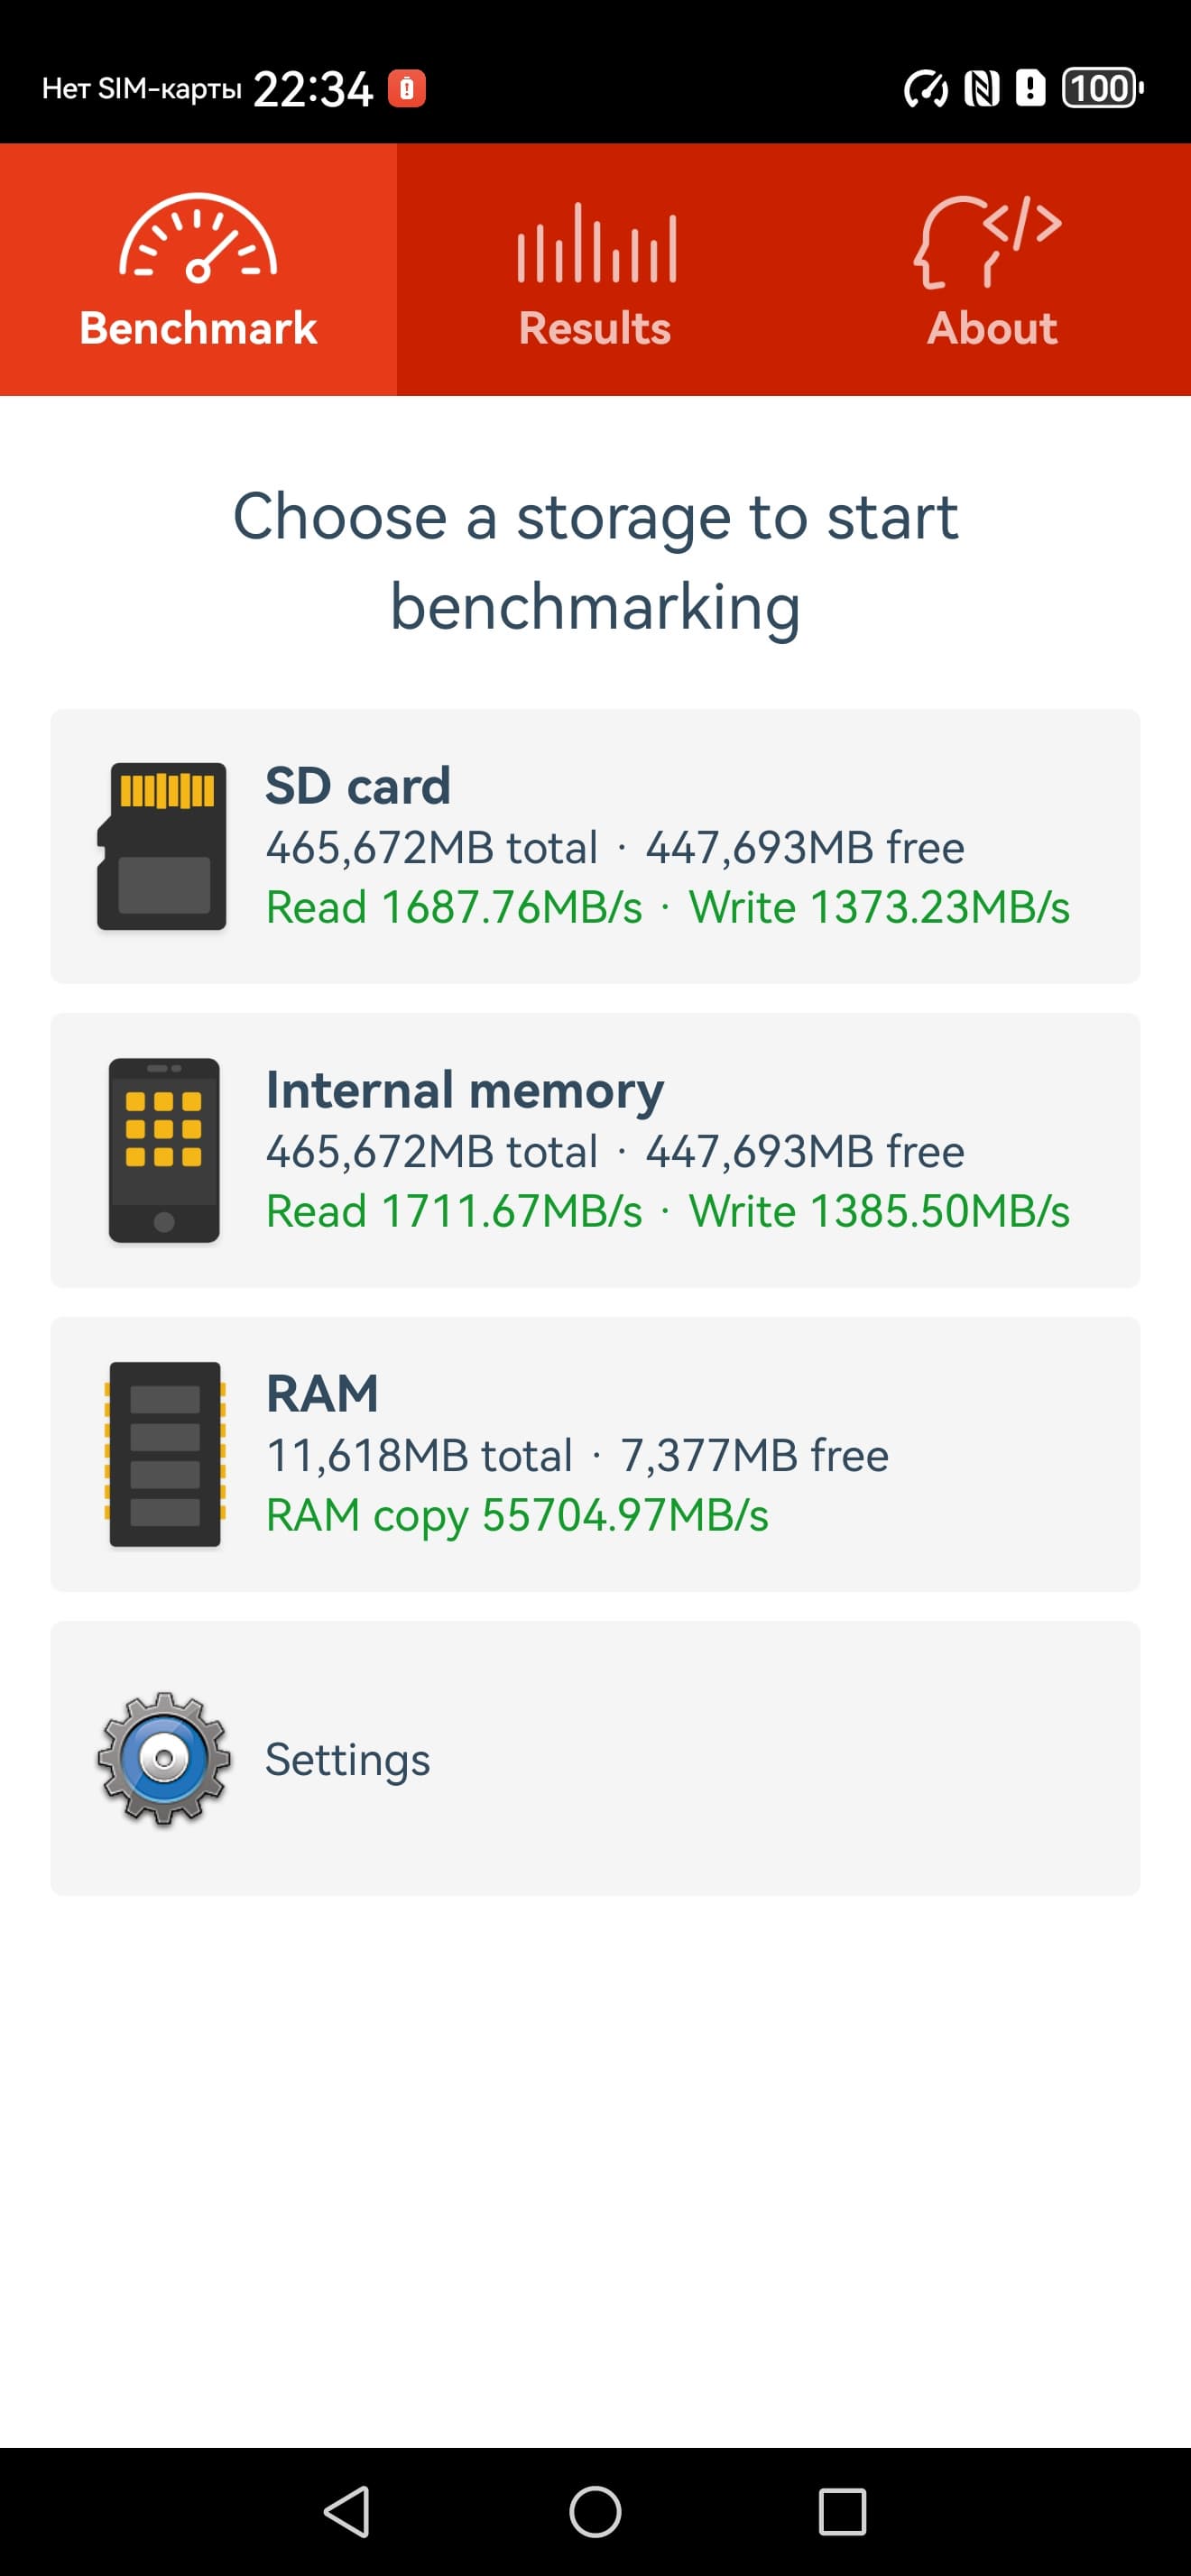Tap the Benchmark speedometer icon
This screenshot has width=1191, height=2576.
[198, 239]
